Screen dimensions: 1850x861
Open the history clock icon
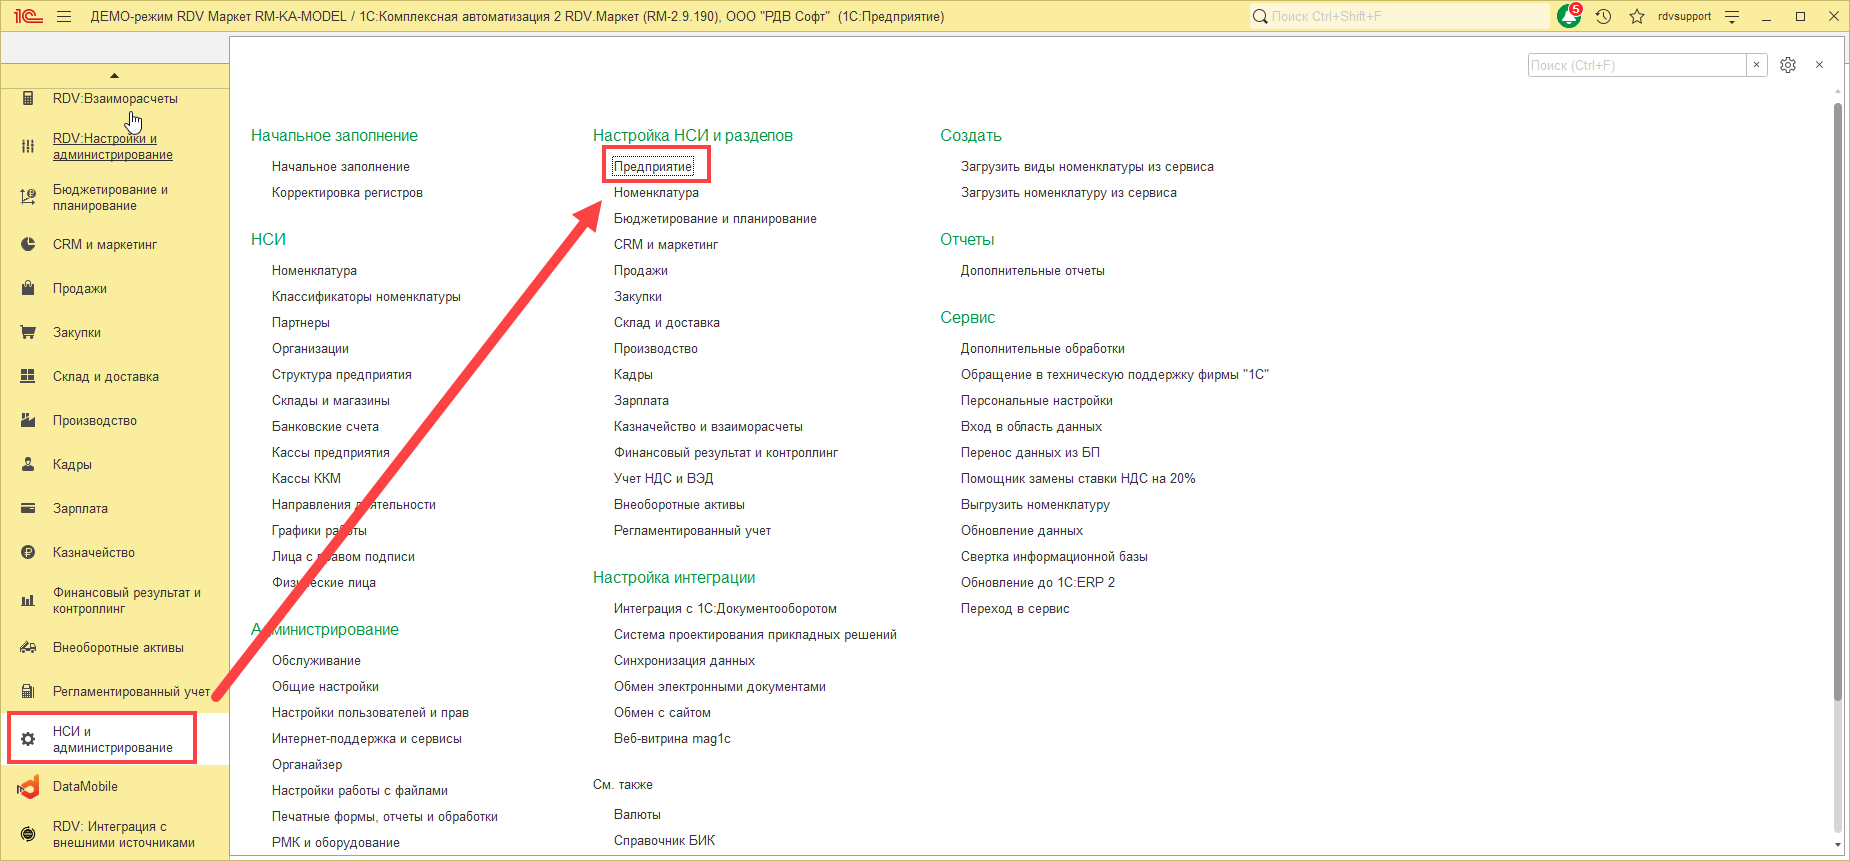pos(1604,16)
